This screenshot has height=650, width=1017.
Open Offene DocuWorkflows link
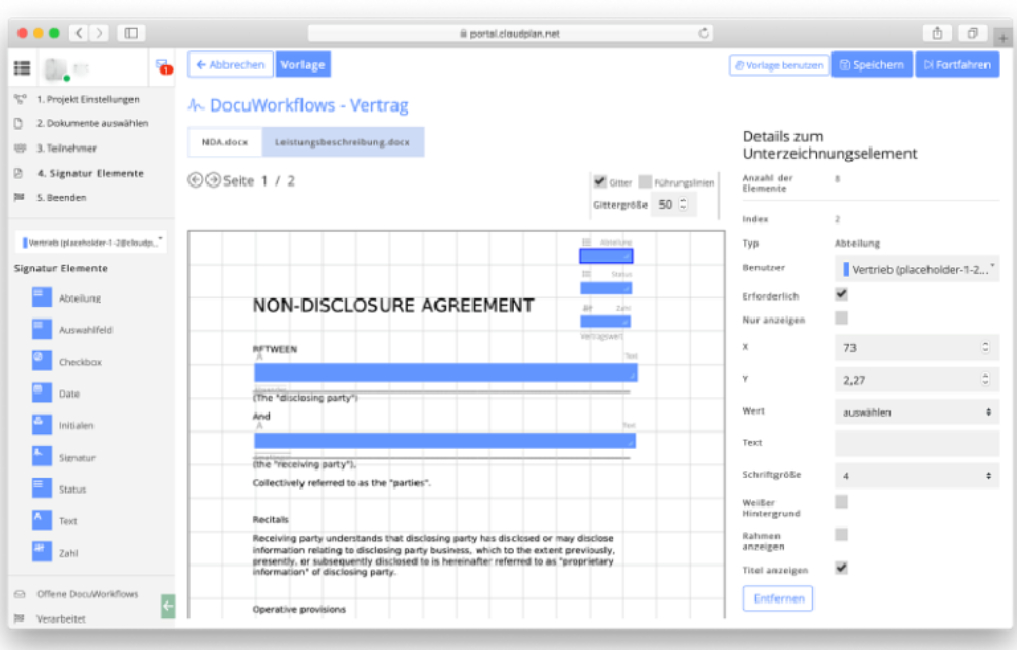(x=88, y=594)
